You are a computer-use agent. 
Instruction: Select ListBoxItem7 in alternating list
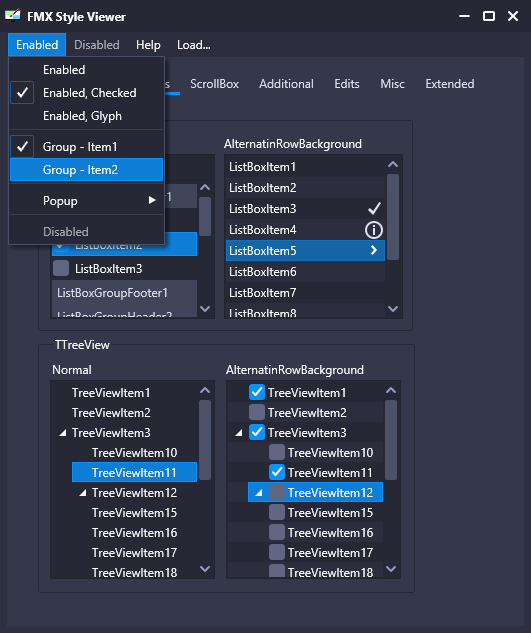[x=305, y=293]
